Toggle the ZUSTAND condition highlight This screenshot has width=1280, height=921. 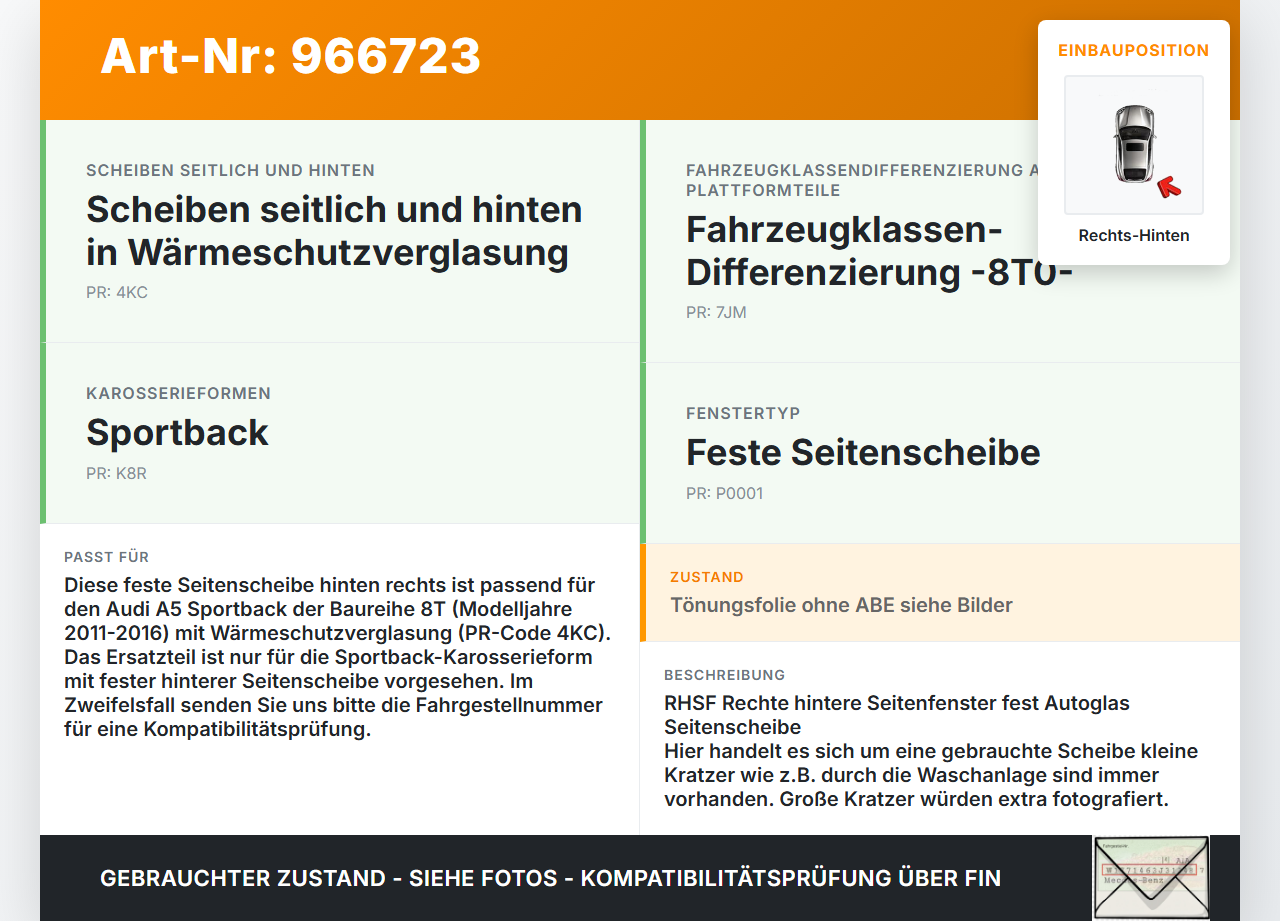point(942,592)
